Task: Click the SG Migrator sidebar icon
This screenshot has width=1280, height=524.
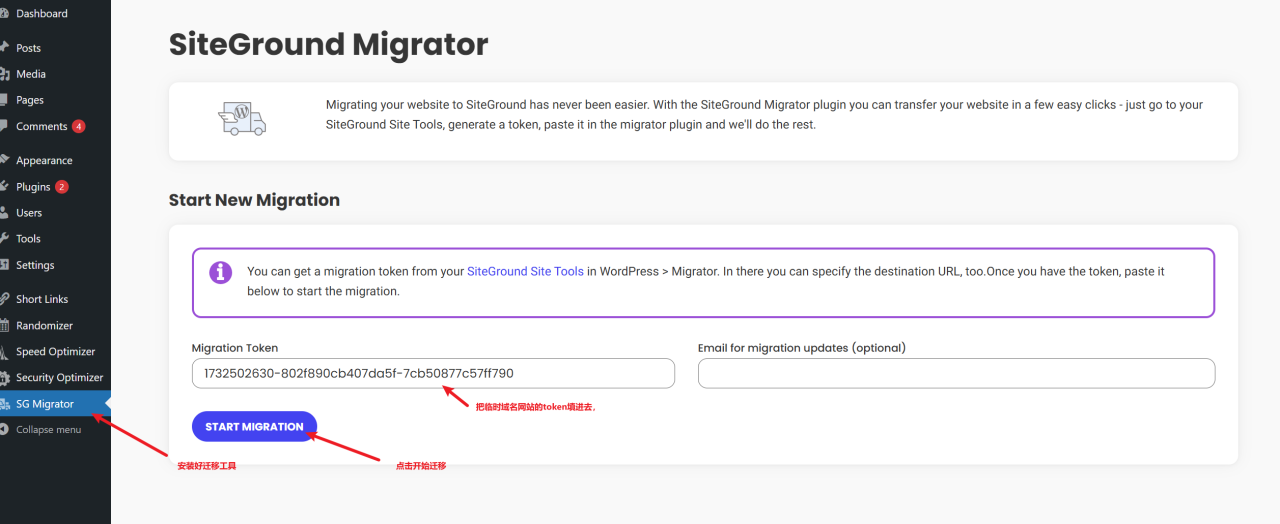Action: 5,404
